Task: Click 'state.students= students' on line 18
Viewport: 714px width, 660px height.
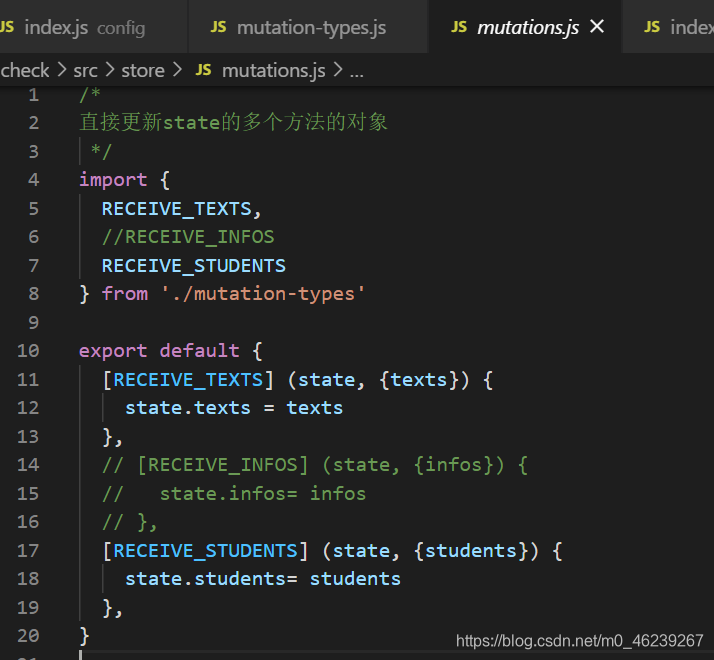Action: pyautogui.click(x=263, y=579)
